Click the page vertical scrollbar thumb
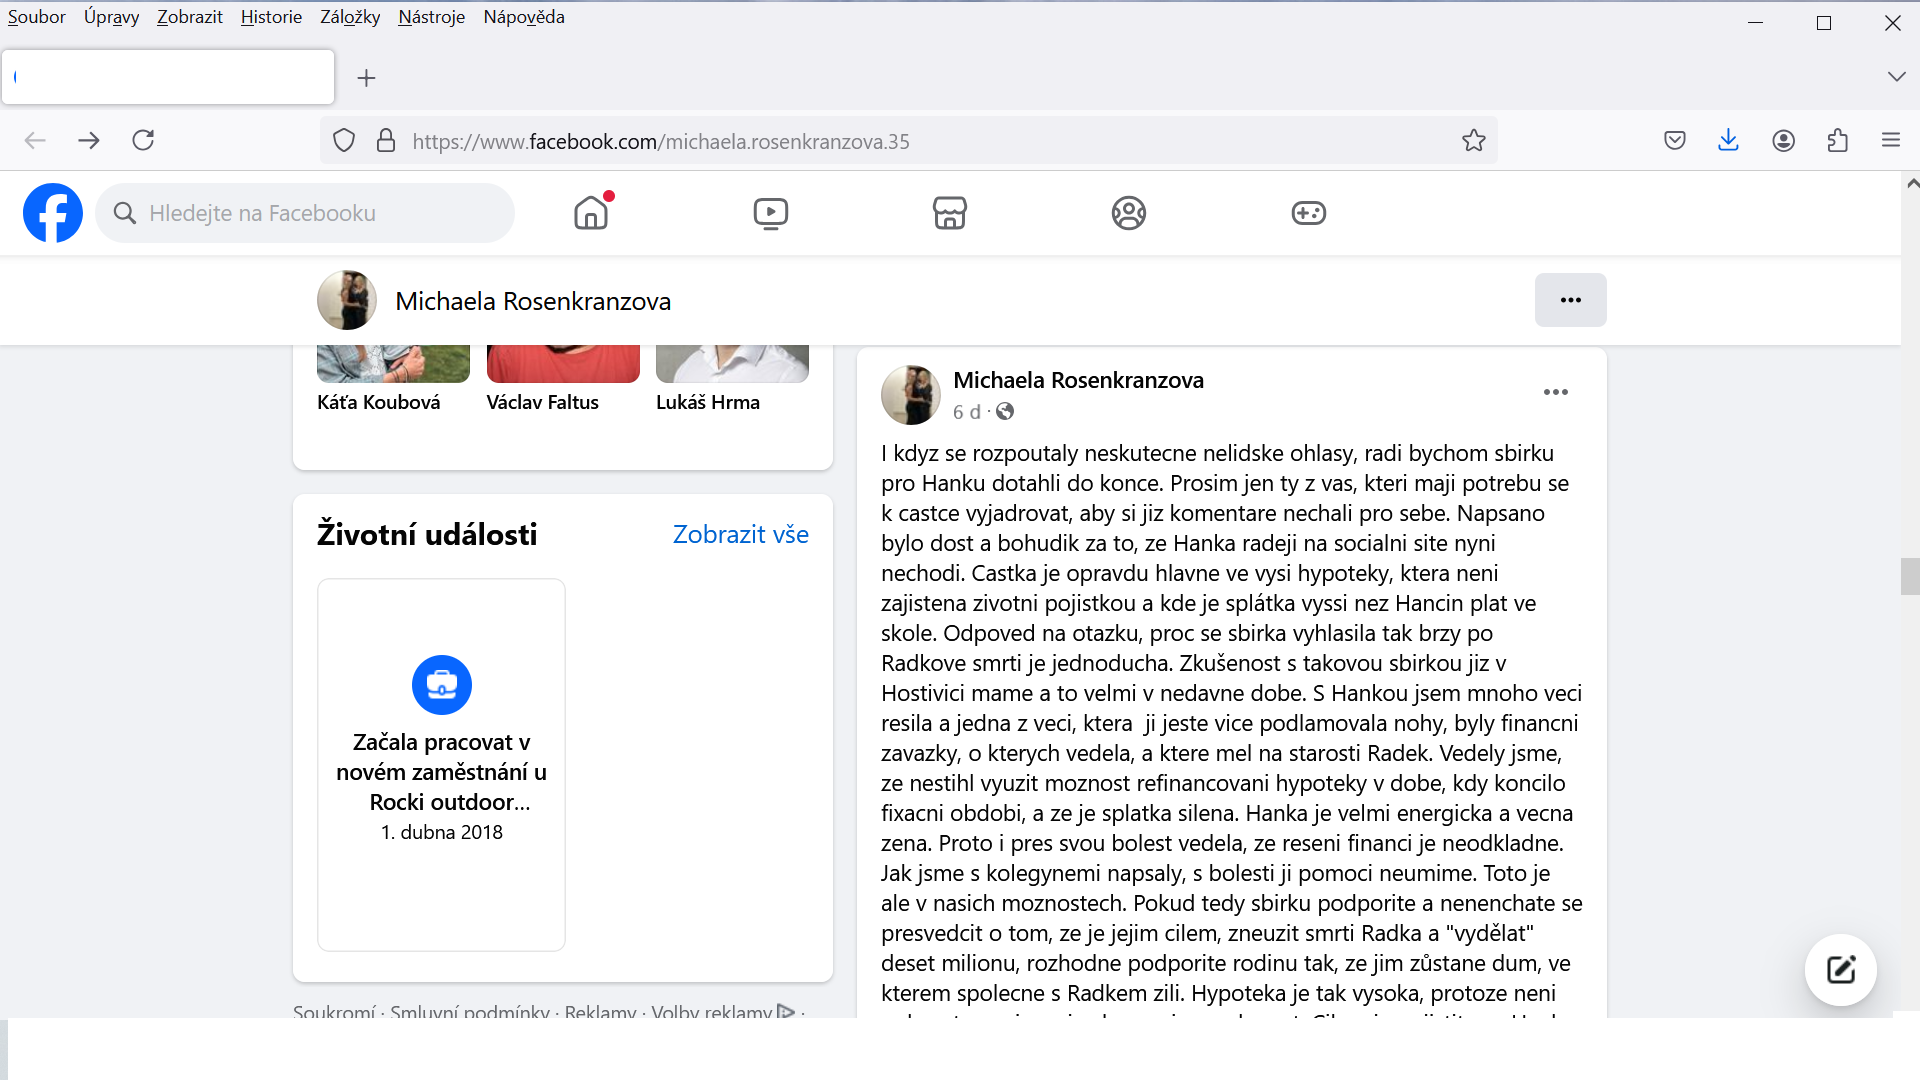 [1910, 577]
